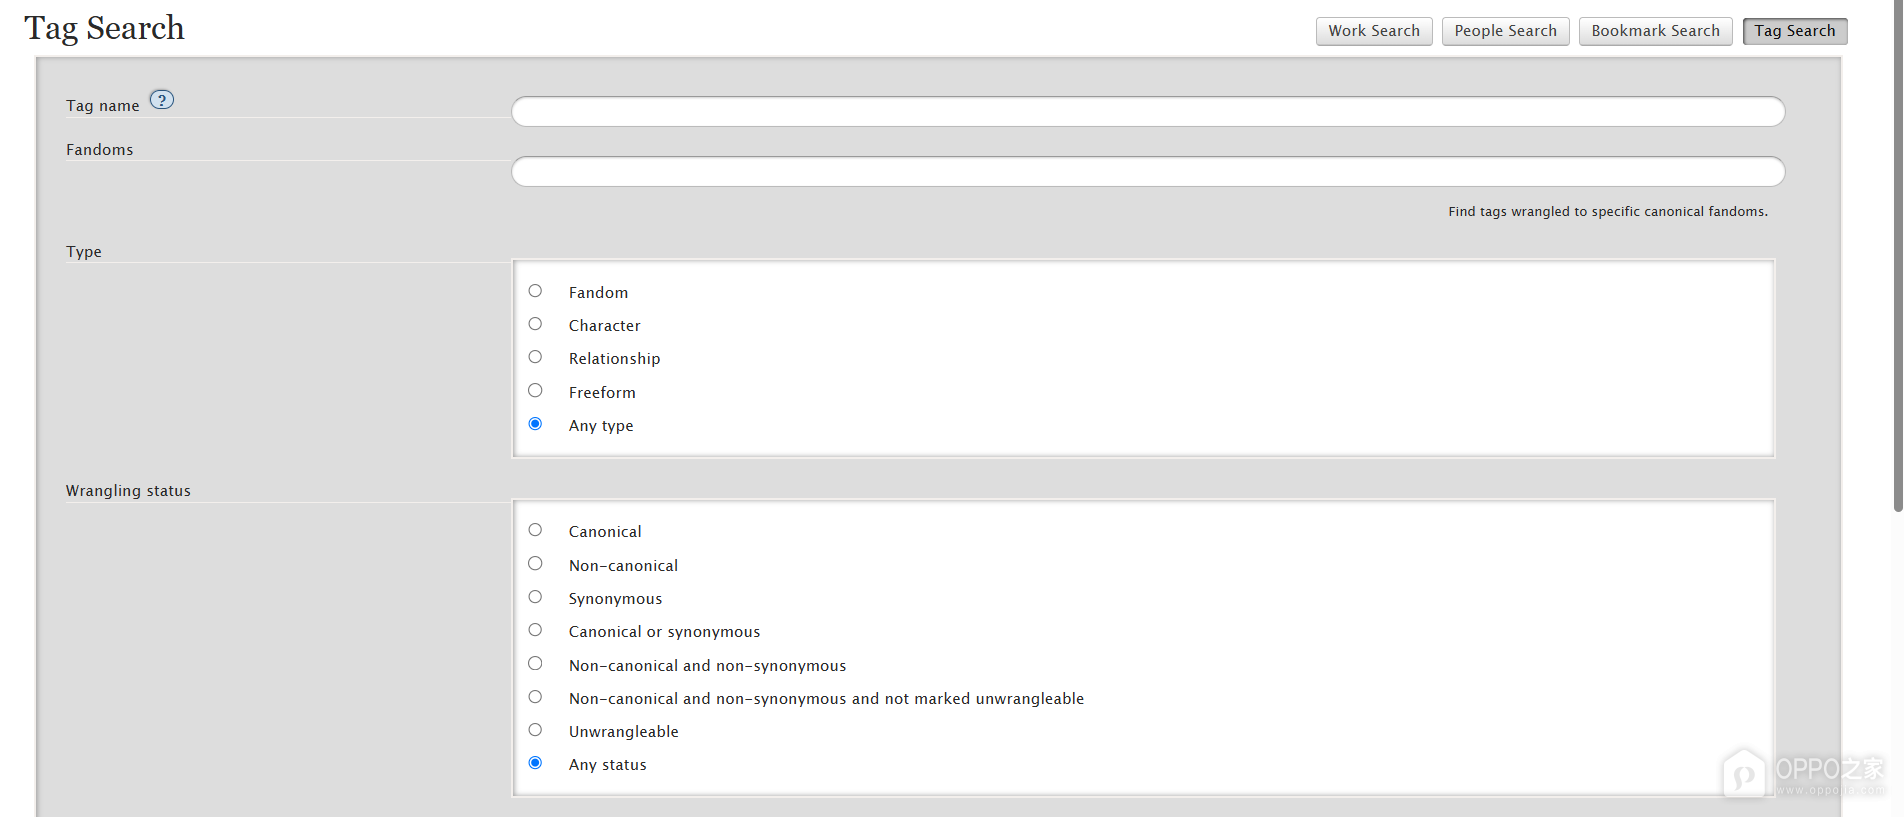Image resolution: width=1904 pixels, height=817 pixels.
Task: Select the Any status radio button
Action: pyautogui.click(x=535, y=763)
